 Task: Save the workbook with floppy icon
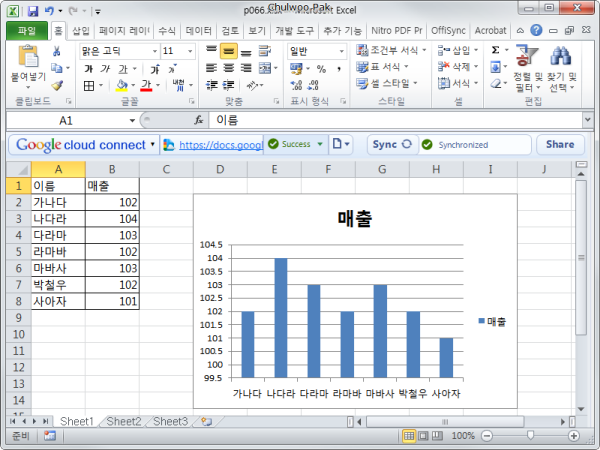[33, 11]
